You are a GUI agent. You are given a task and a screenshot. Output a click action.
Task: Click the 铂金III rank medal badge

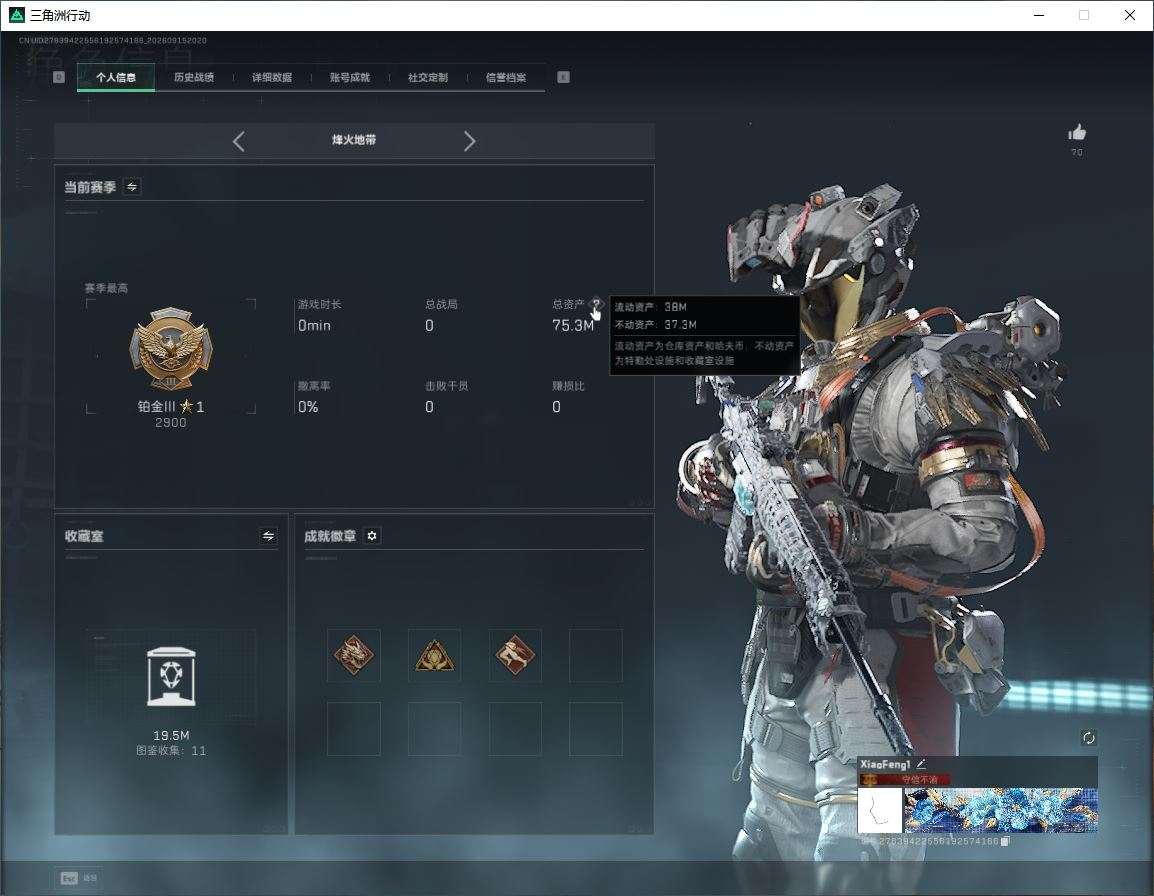[x=171, y=348]
